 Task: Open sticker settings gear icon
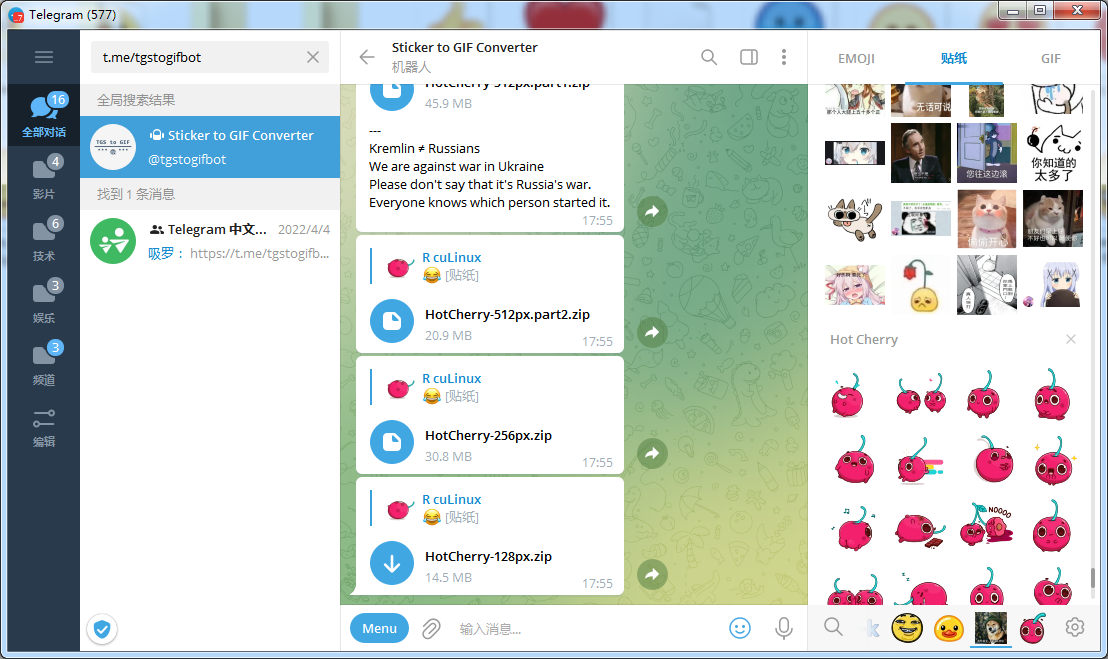pyautogui.click(x=1075, y=627)
